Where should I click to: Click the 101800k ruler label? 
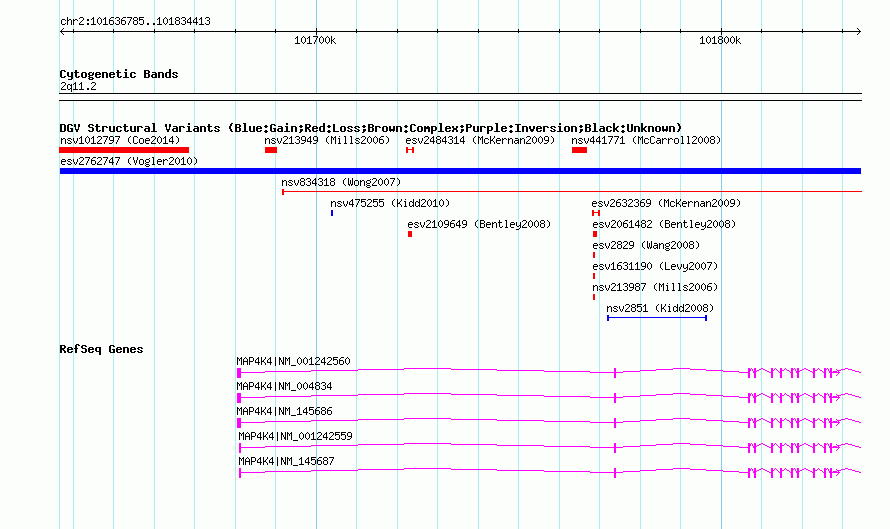coord(720,40)
